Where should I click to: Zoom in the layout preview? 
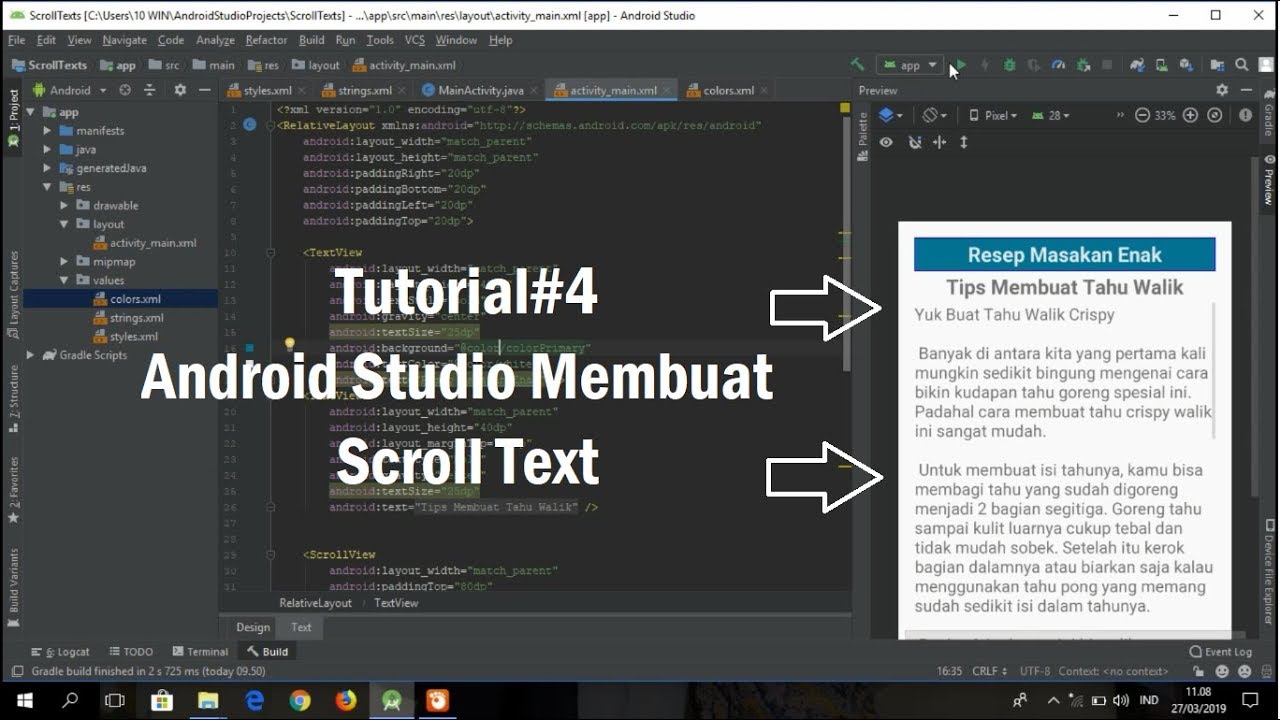[1190, 115]
